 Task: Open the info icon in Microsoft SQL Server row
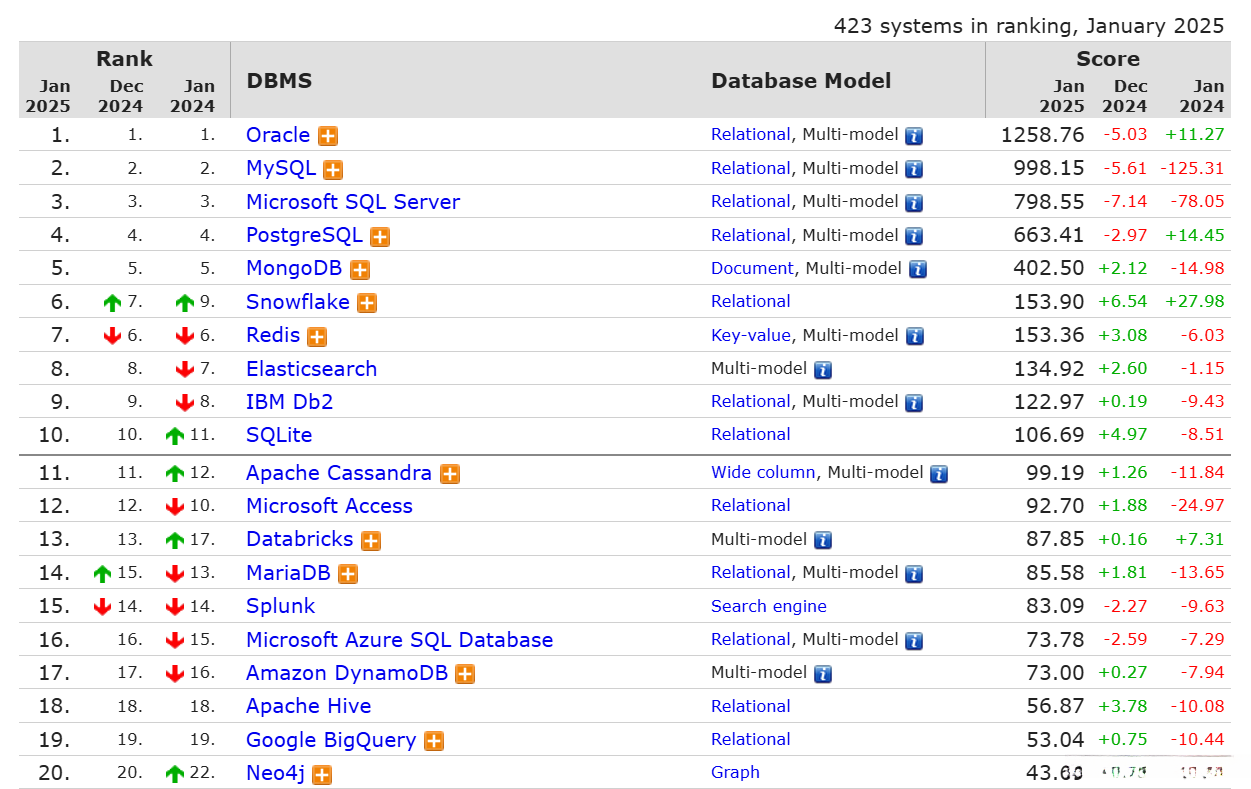tap(914, 203)
